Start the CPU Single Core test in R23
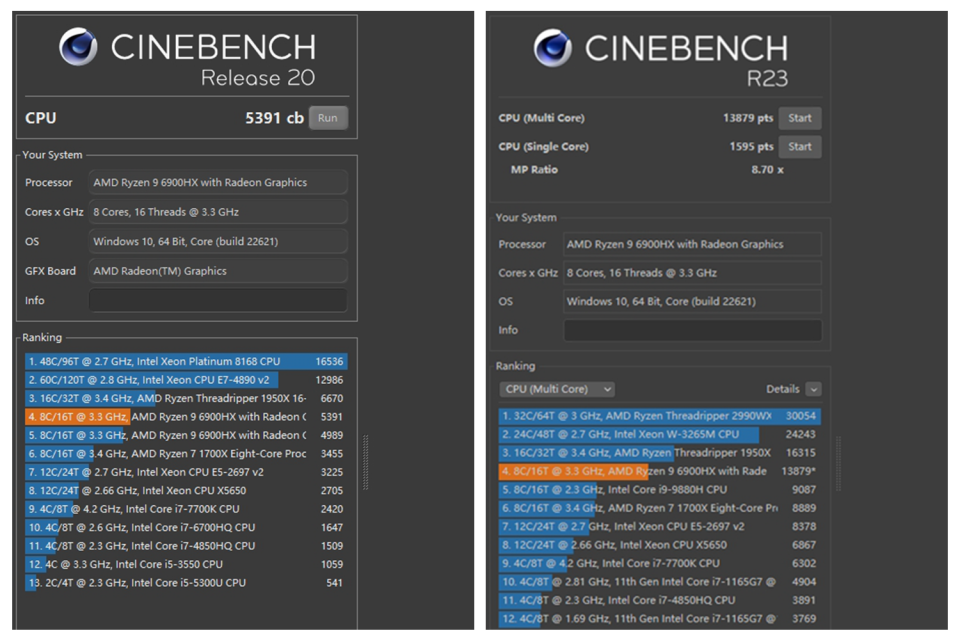This screenshot has width=960, height=640. point(800,147)
